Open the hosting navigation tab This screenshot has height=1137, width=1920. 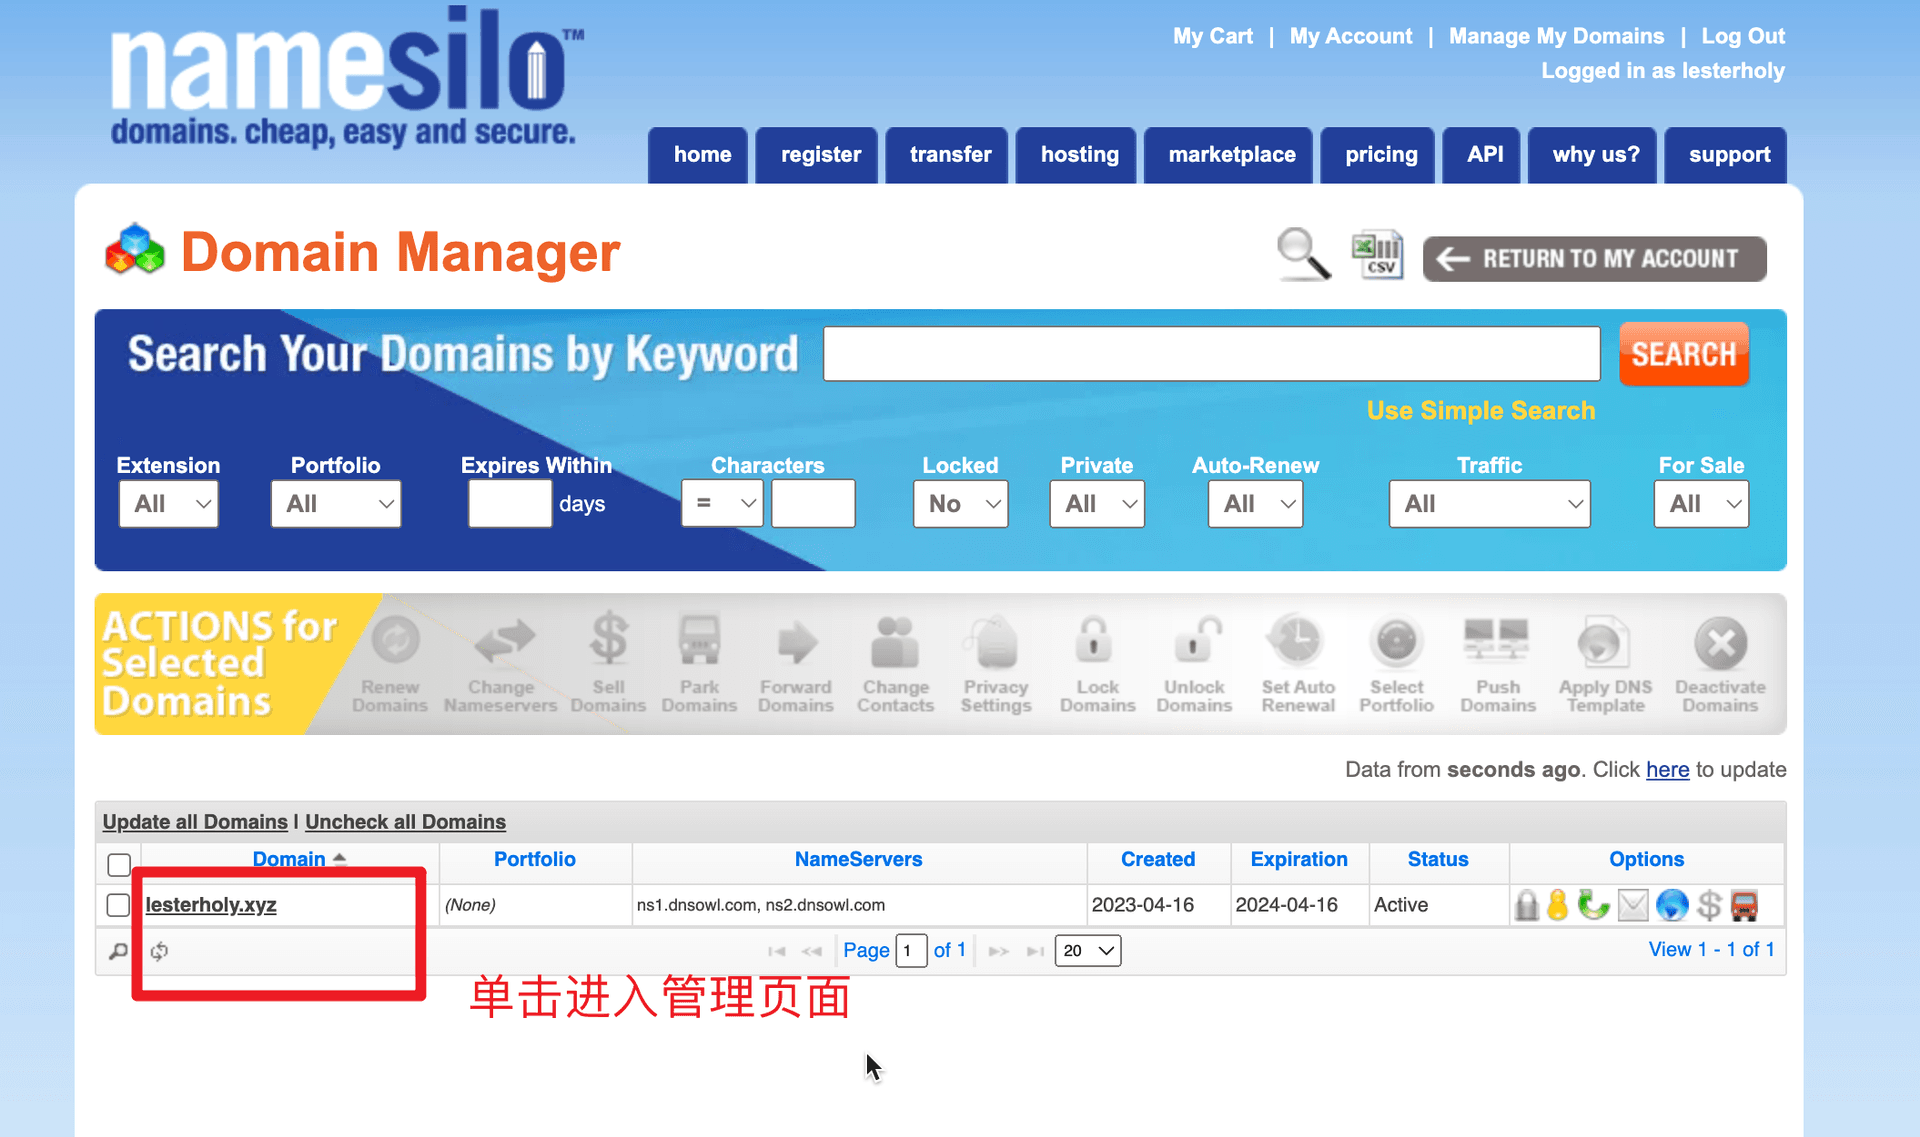coord(1076,155)
